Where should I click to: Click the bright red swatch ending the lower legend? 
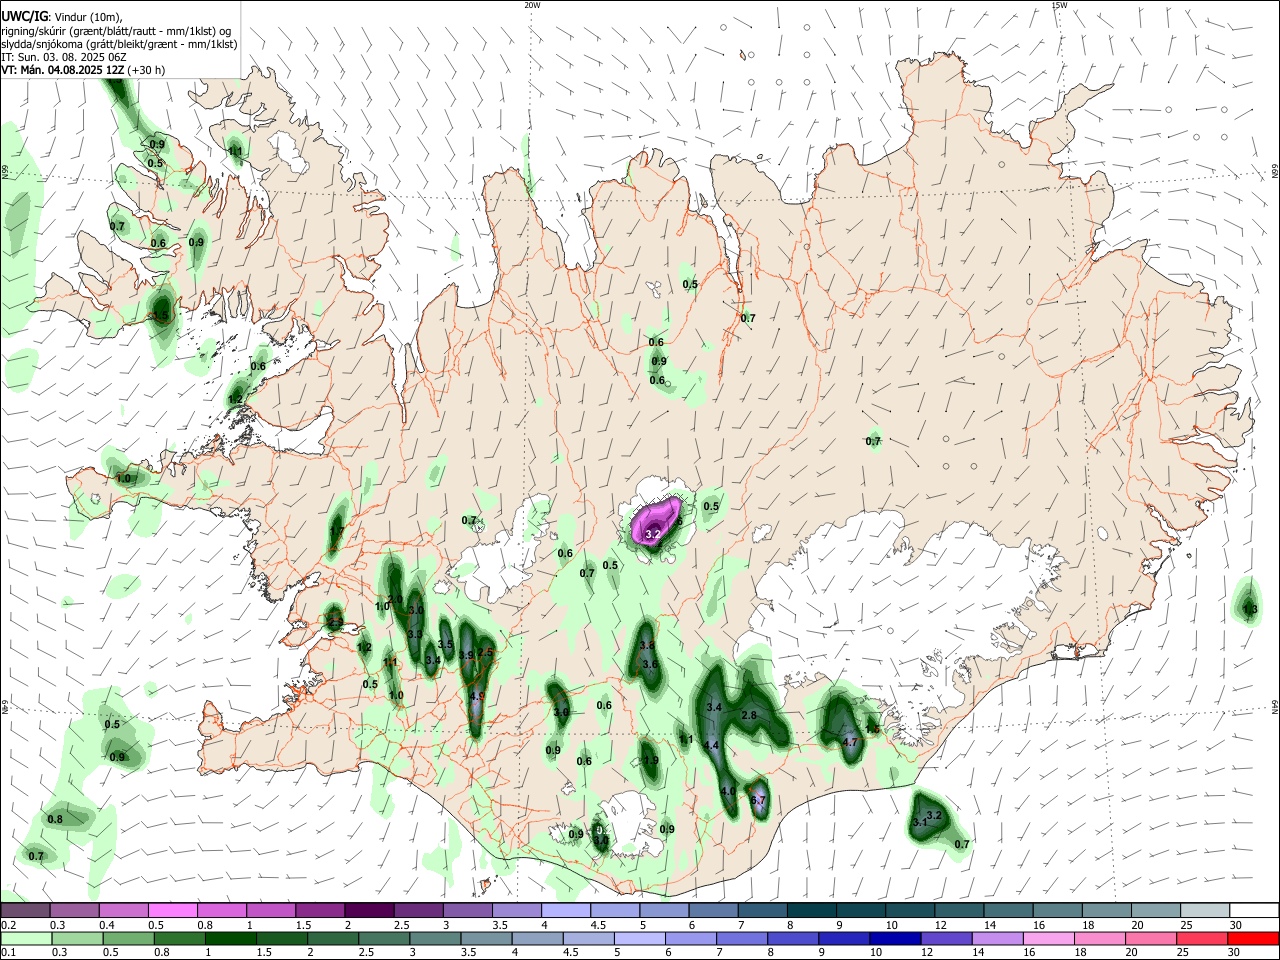1254,938
